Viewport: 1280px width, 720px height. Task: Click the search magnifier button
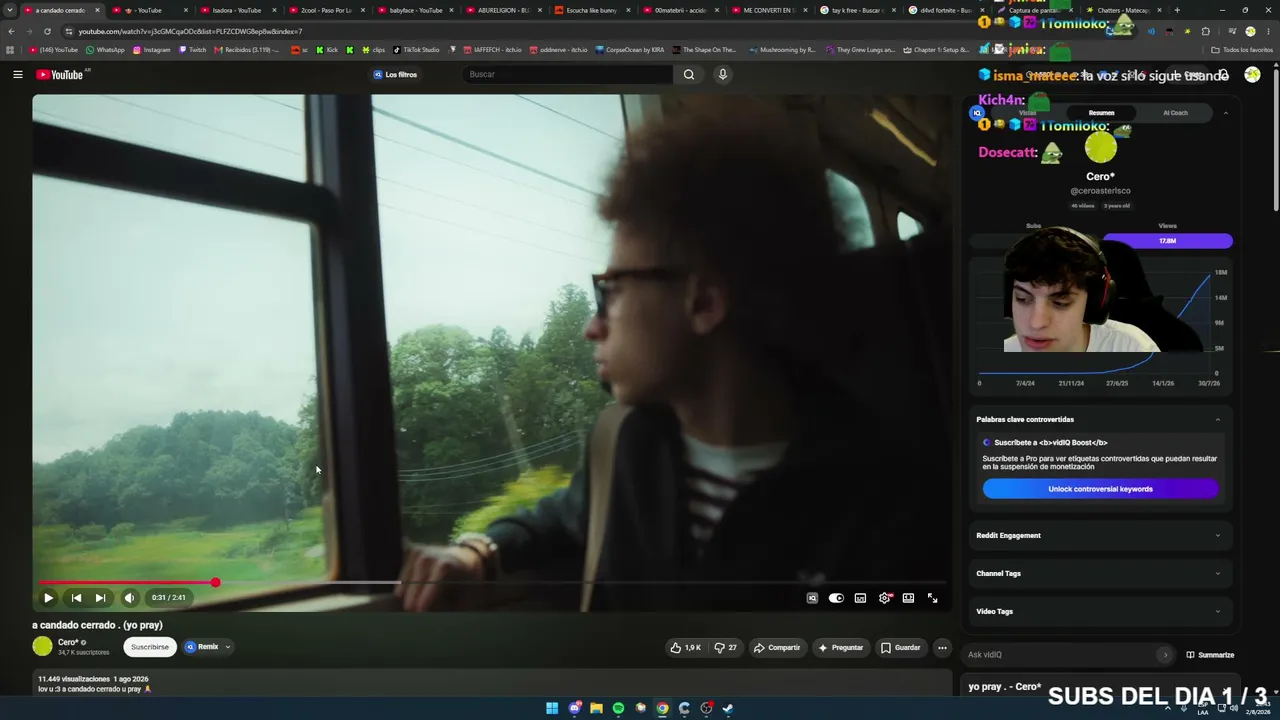[x=689, y=75]
